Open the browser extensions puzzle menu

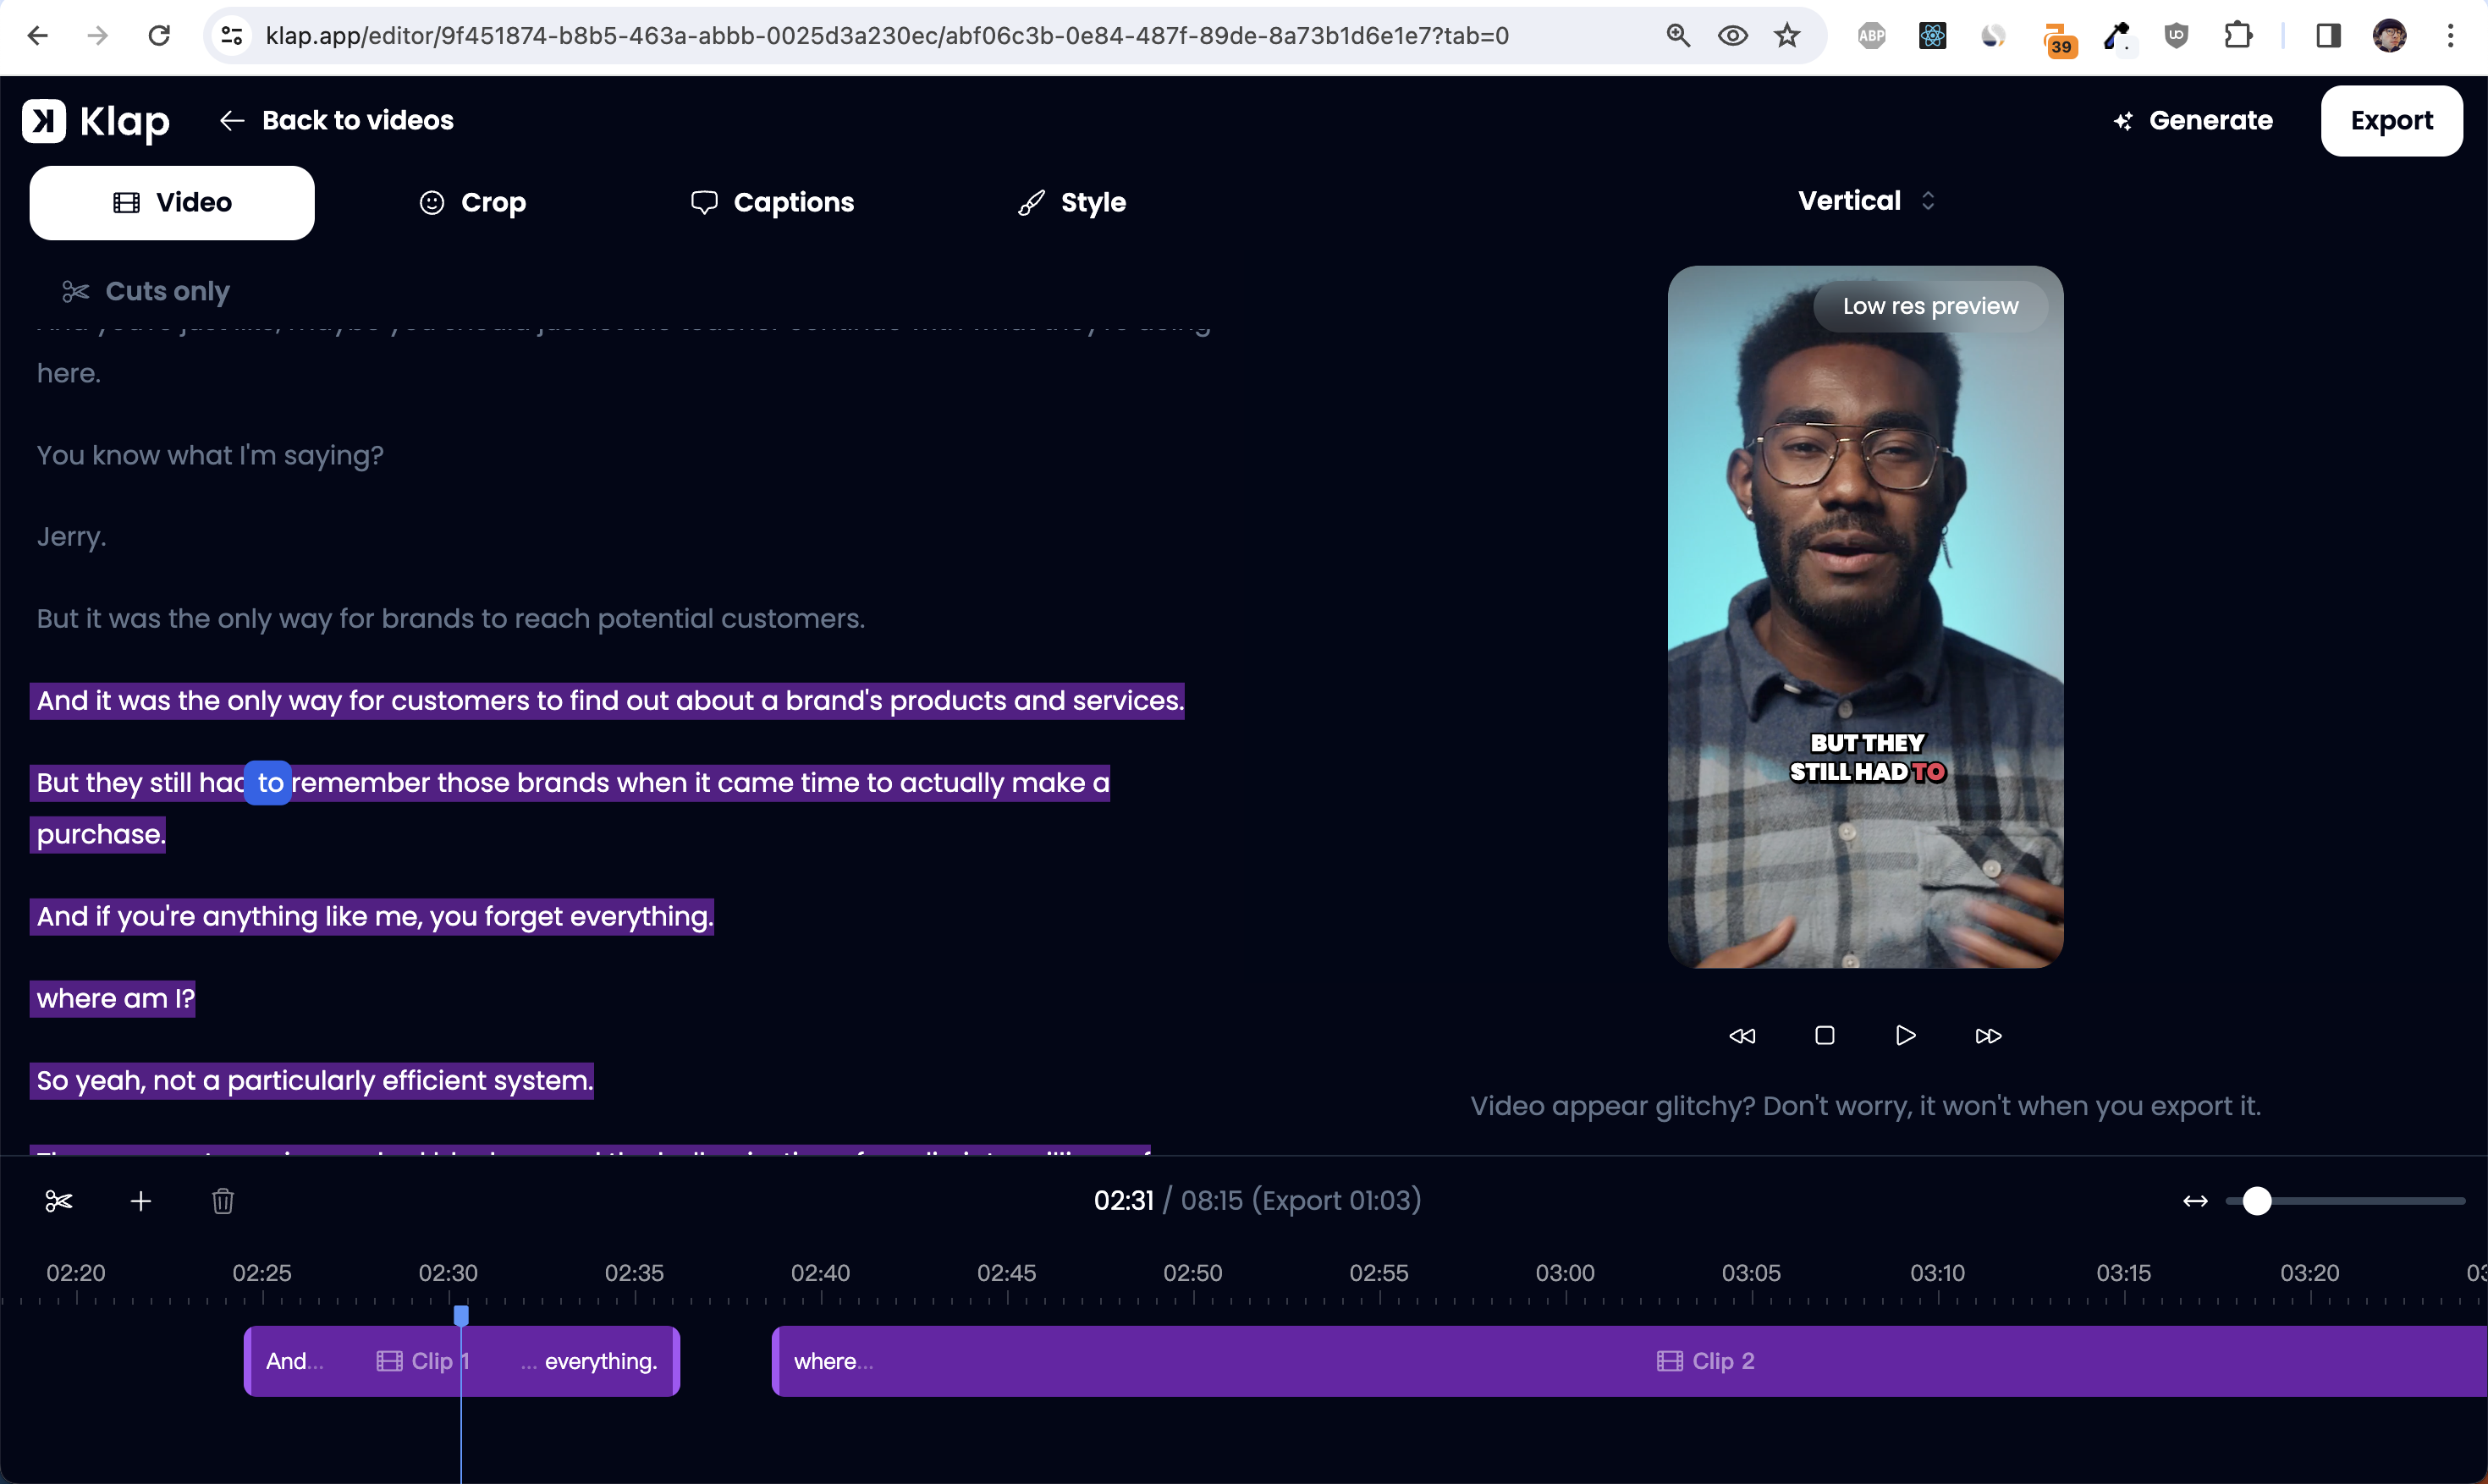tap(2238, 36)
